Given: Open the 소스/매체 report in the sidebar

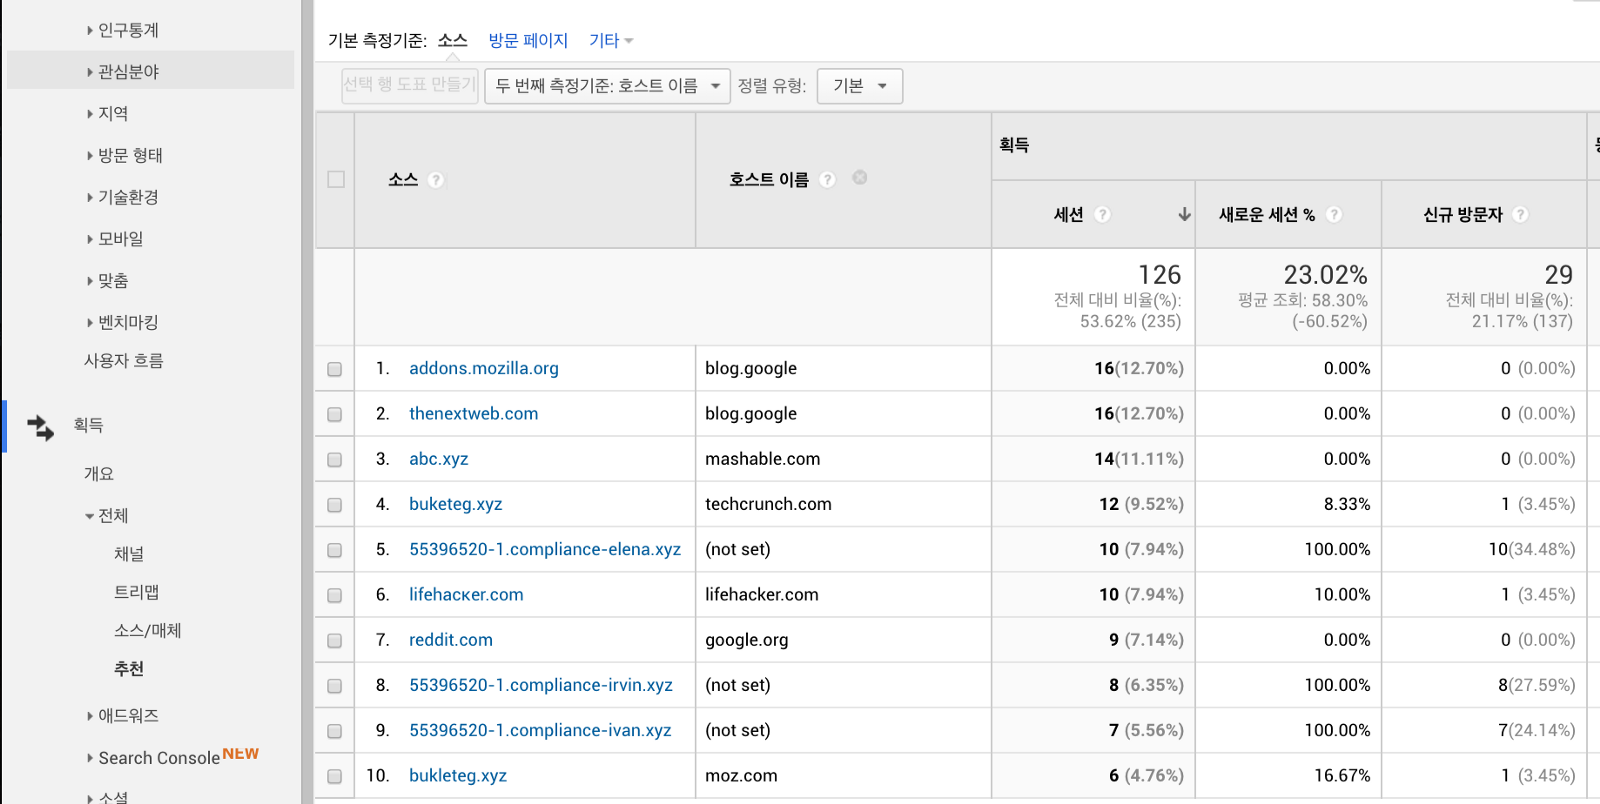Looking at the screenshot, I should pyautogui.click(x=147, y=630).
